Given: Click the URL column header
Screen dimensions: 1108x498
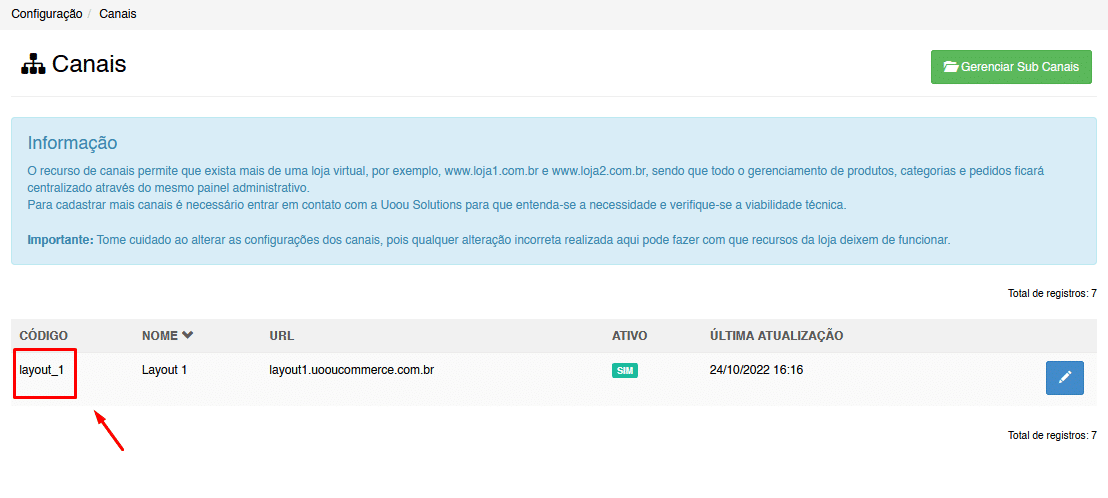Looking at the screenshot, I should click(281, 336).
